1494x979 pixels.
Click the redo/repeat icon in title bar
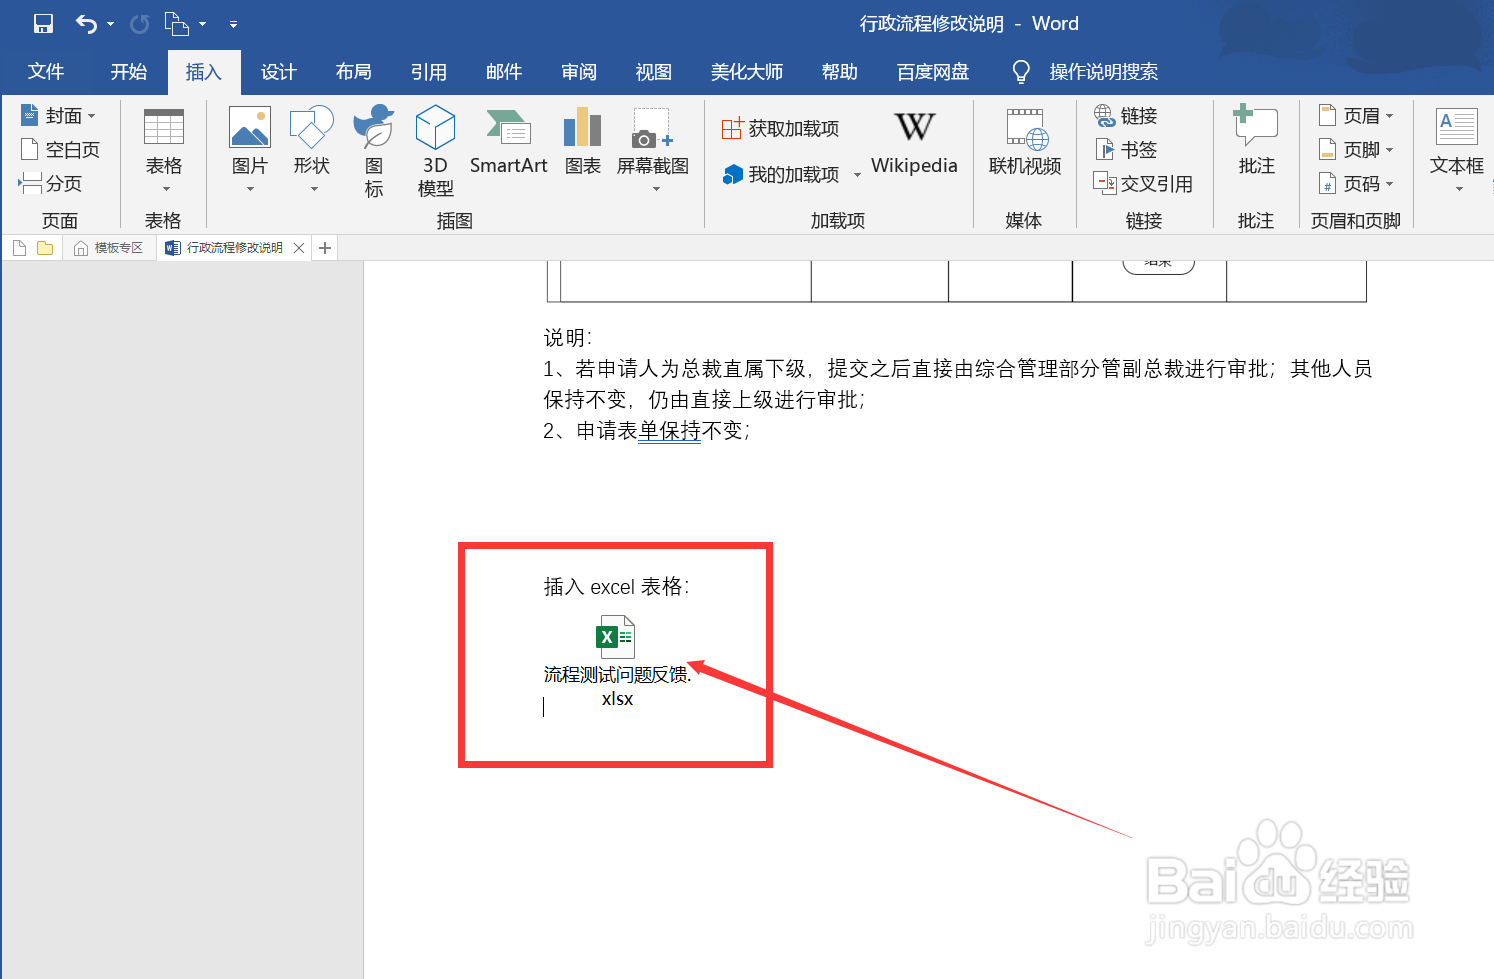click(x=140, y=24)
